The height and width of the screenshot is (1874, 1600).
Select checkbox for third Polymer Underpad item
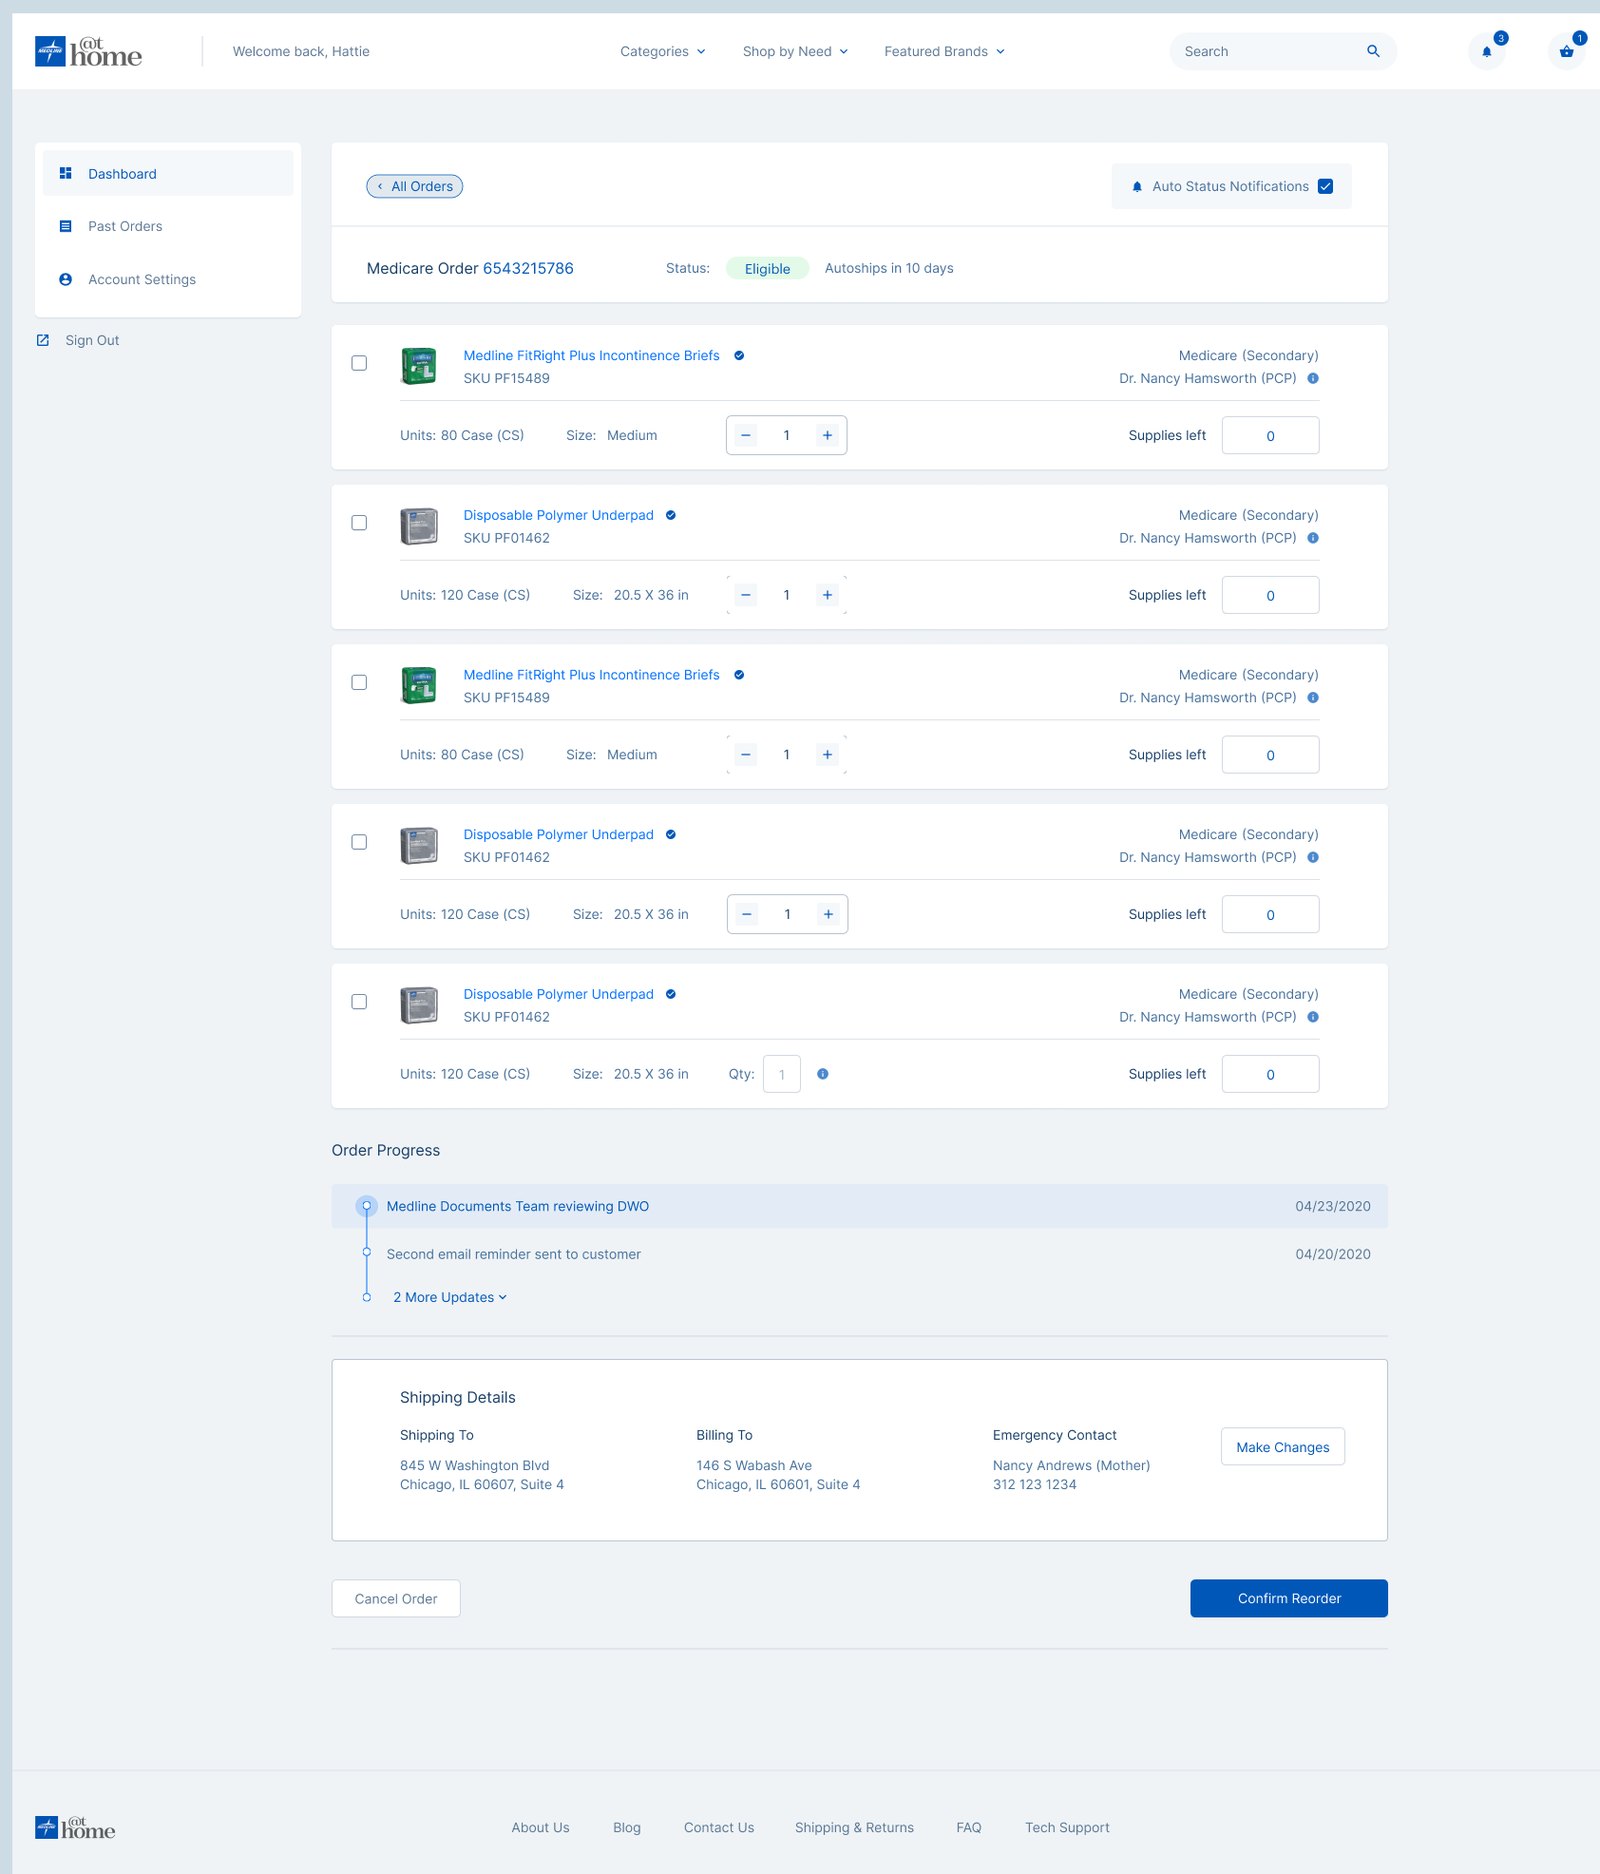[x=359, y=1002]
